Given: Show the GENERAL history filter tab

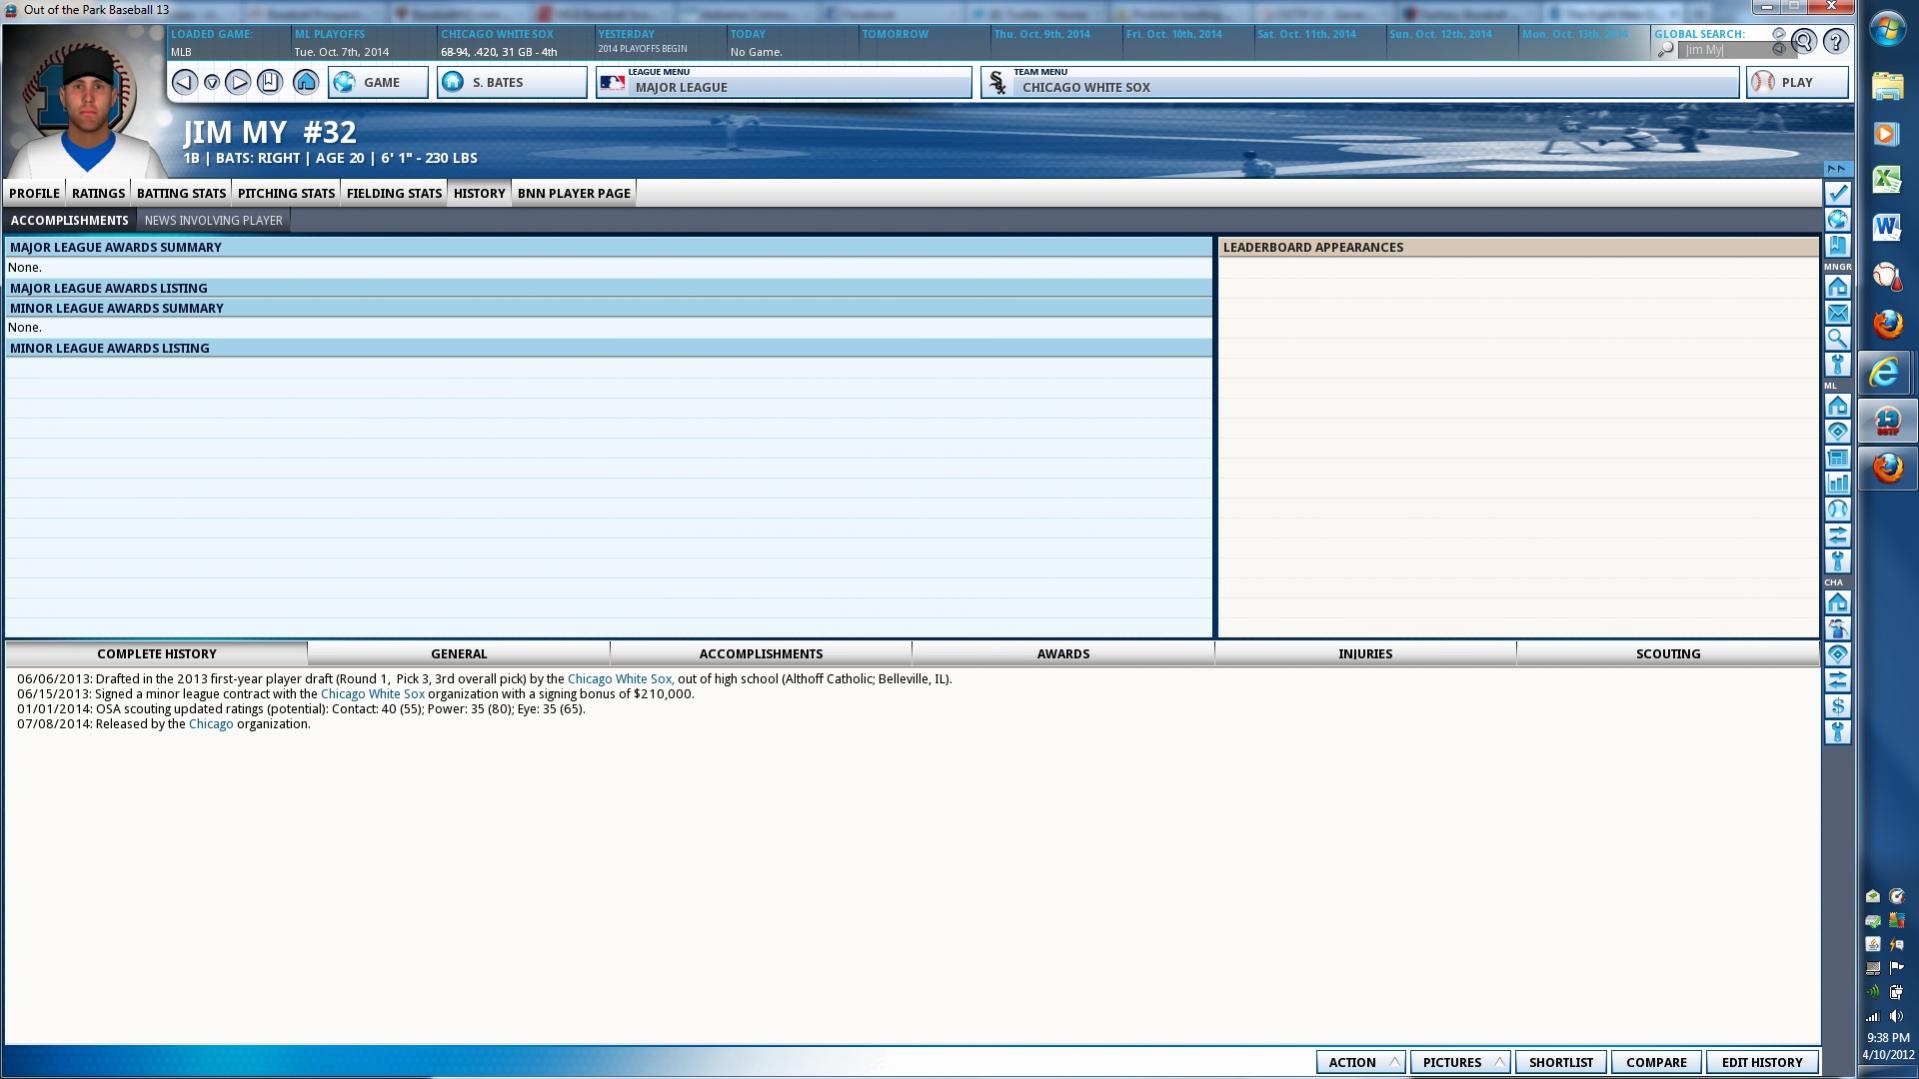Looking at the screenshot, I should tap(459, 654).
